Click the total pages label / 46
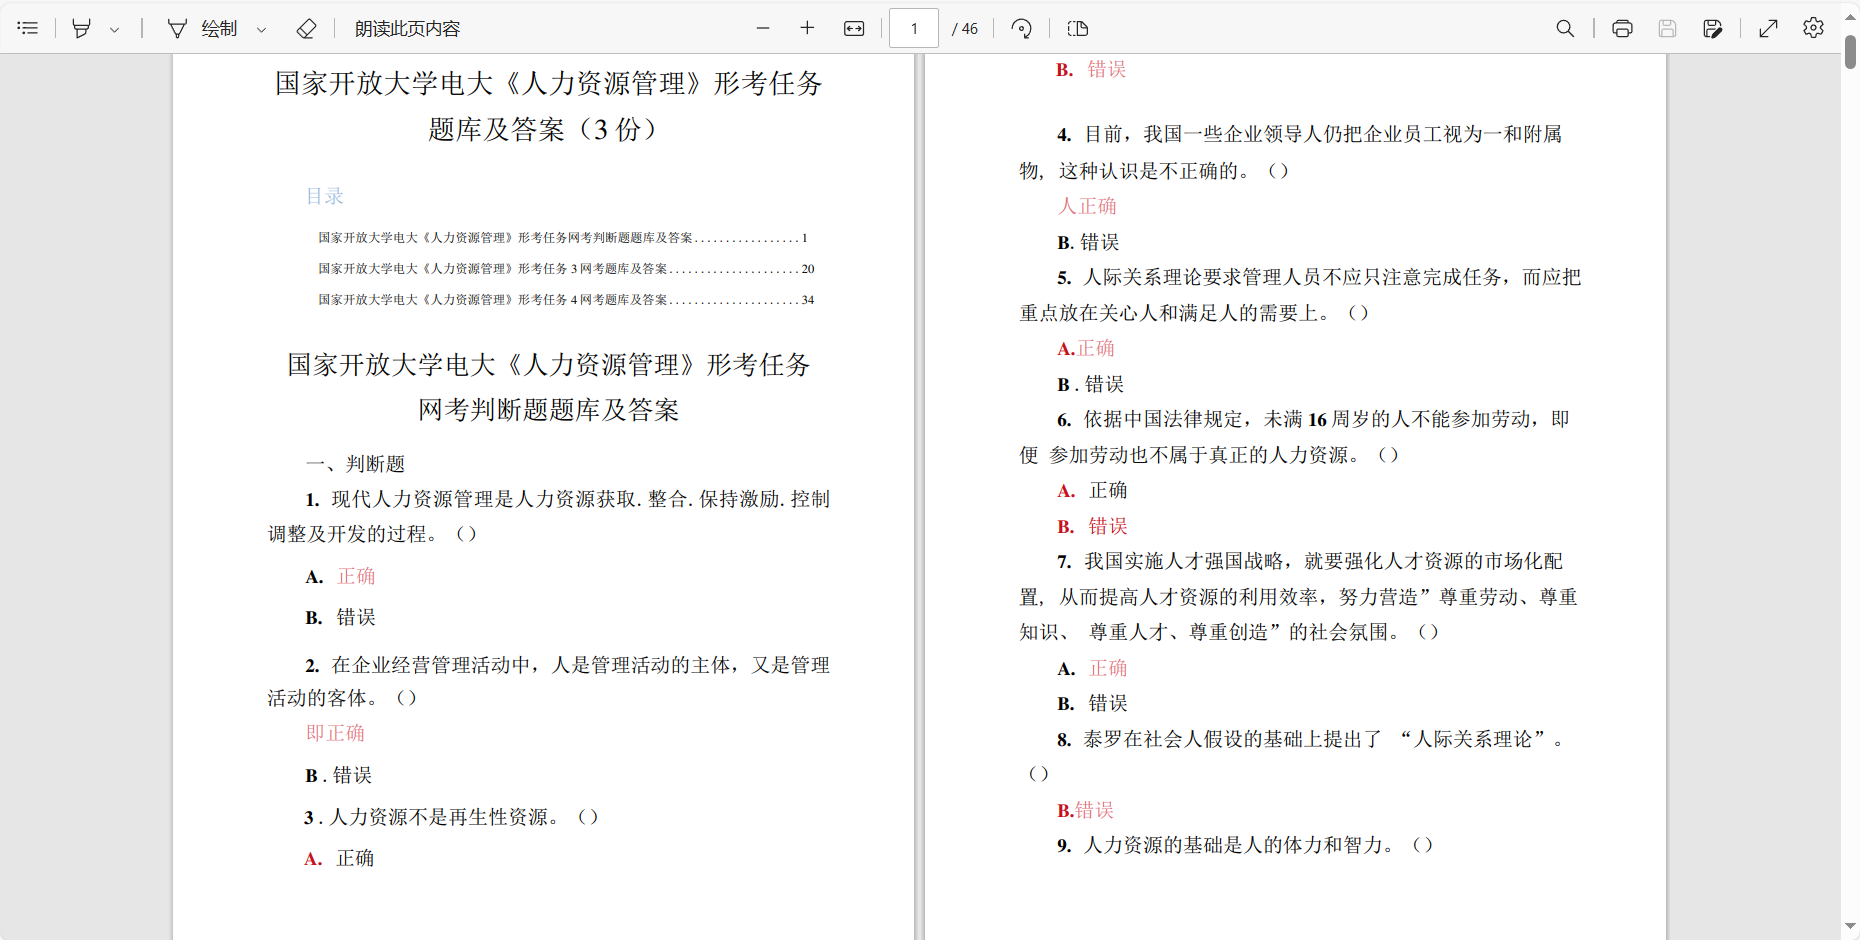 coord(965,29)
